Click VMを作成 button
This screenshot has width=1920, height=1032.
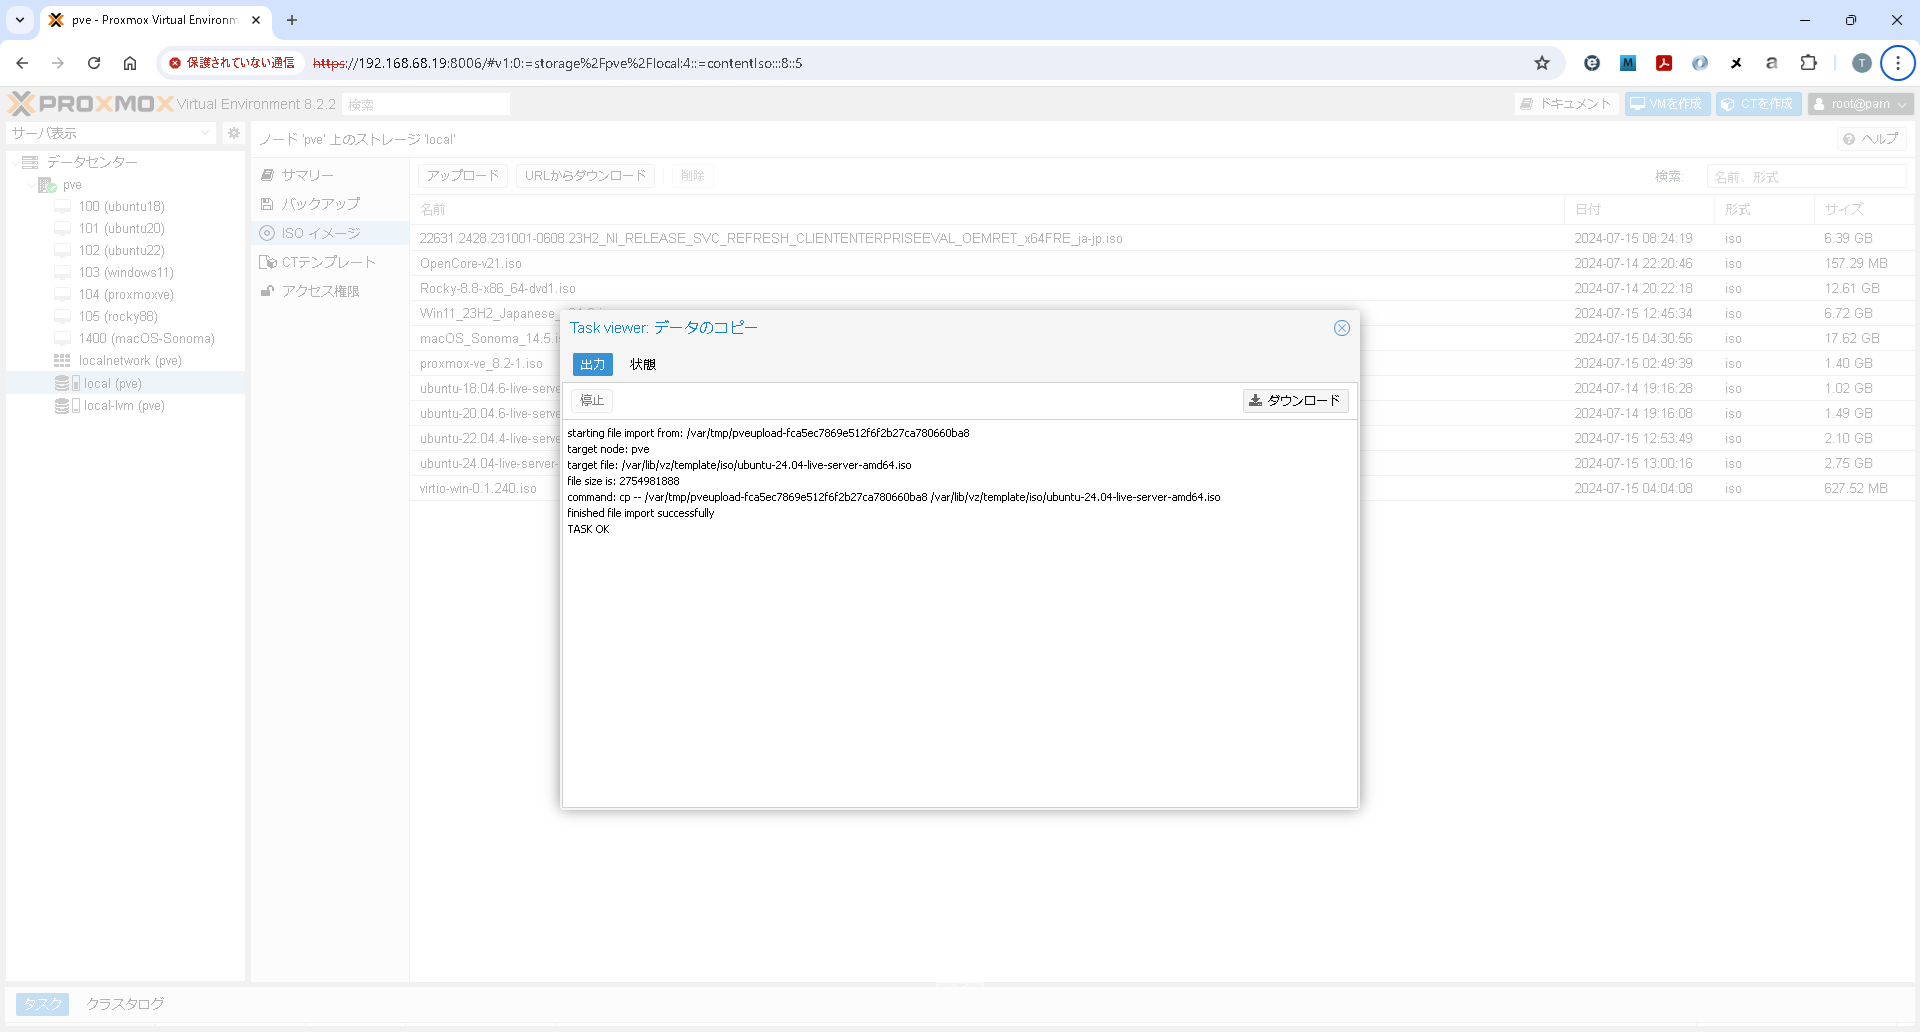pos(1667,104)
